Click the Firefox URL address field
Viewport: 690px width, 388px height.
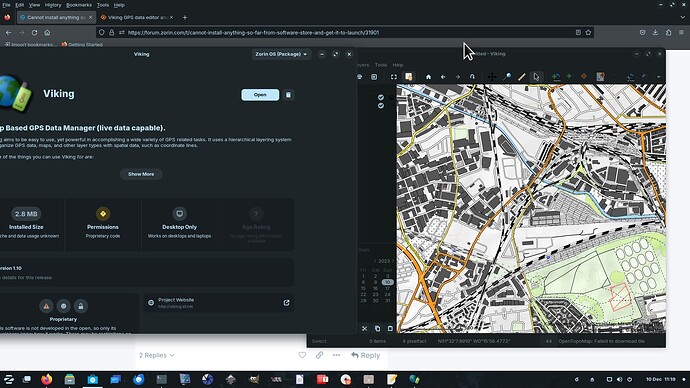pos(346,33)
